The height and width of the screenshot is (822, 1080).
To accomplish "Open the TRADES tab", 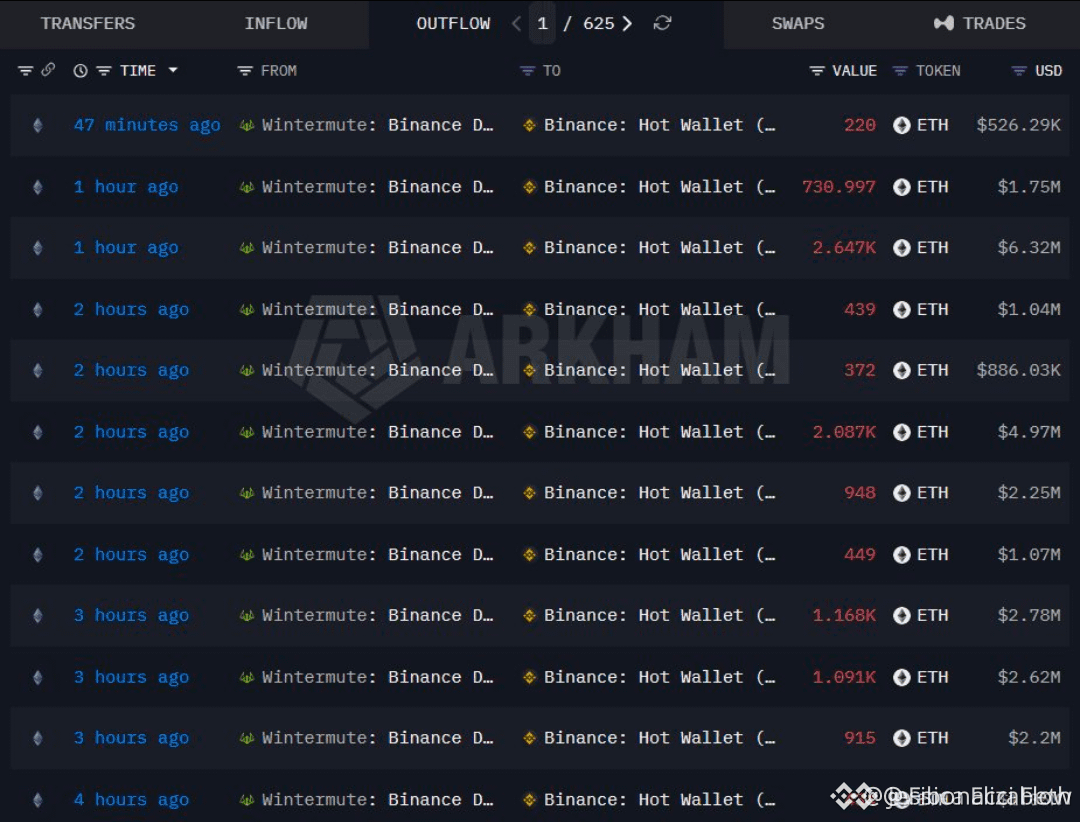I will [979, 23].
